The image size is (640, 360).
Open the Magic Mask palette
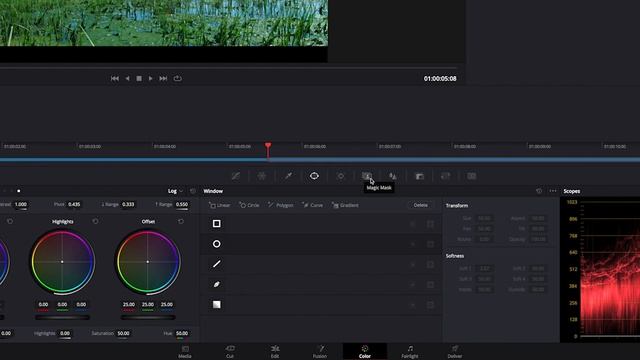tap(367, 176)
